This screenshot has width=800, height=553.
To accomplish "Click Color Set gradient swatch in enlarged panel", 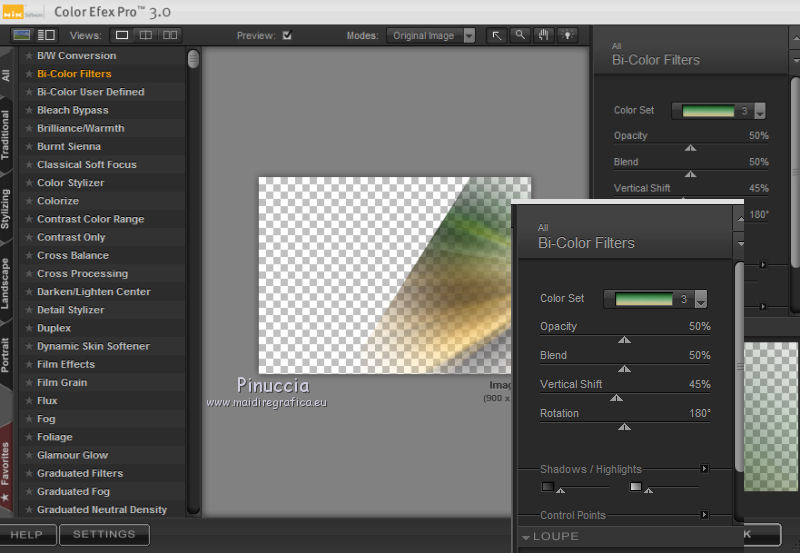I will 644,299.
